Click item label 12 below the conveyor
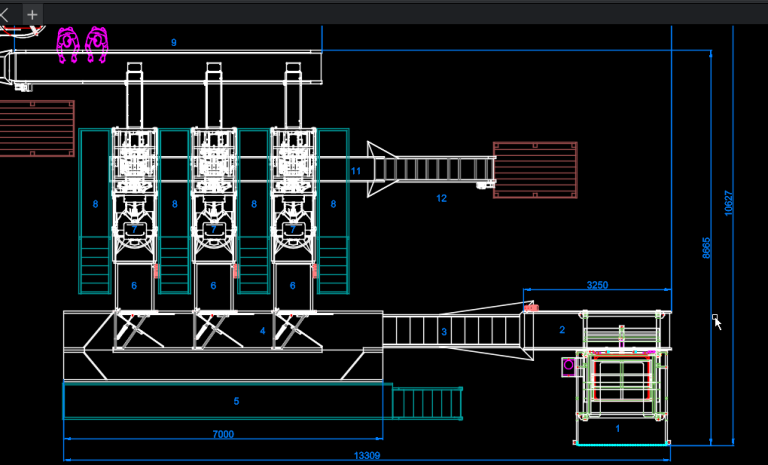 (x=441, y=198)
